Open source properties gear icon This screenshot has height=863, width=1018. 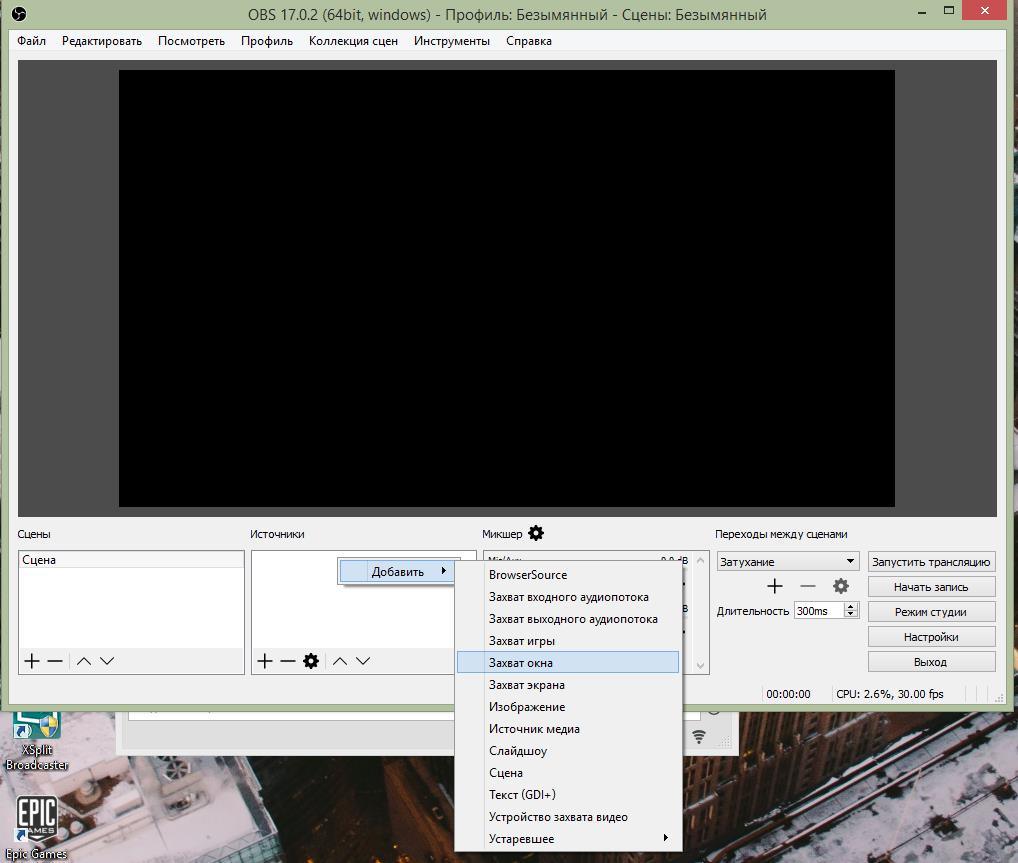tap(311, 661)
